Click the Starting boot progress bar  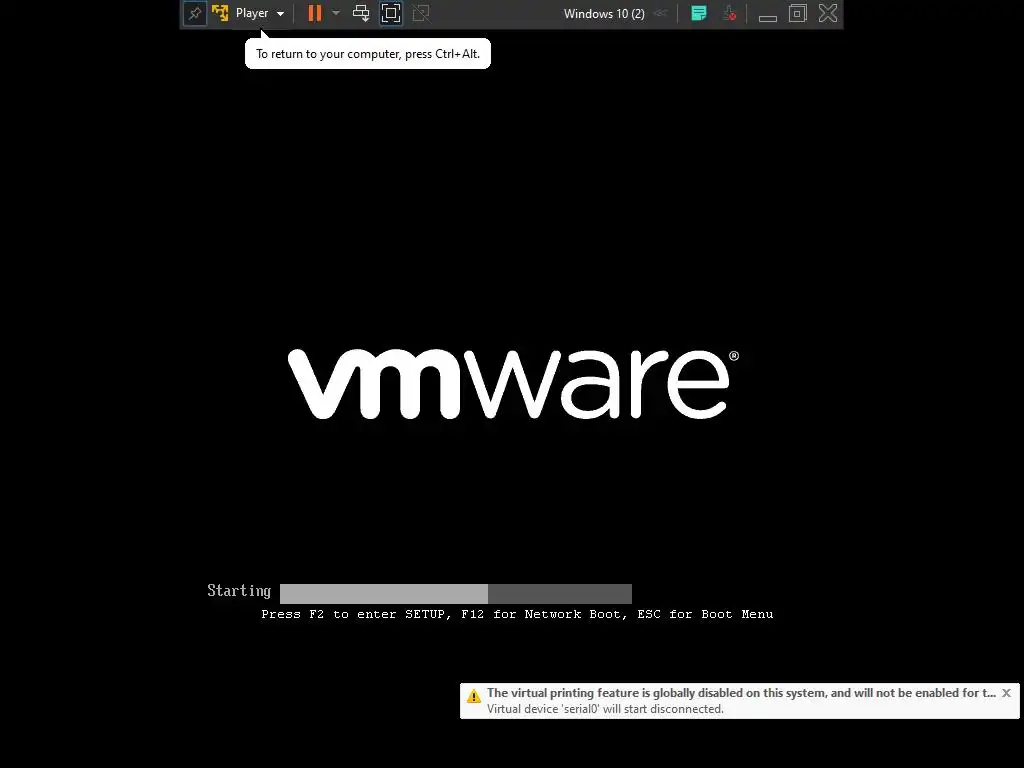pos(456,594)
